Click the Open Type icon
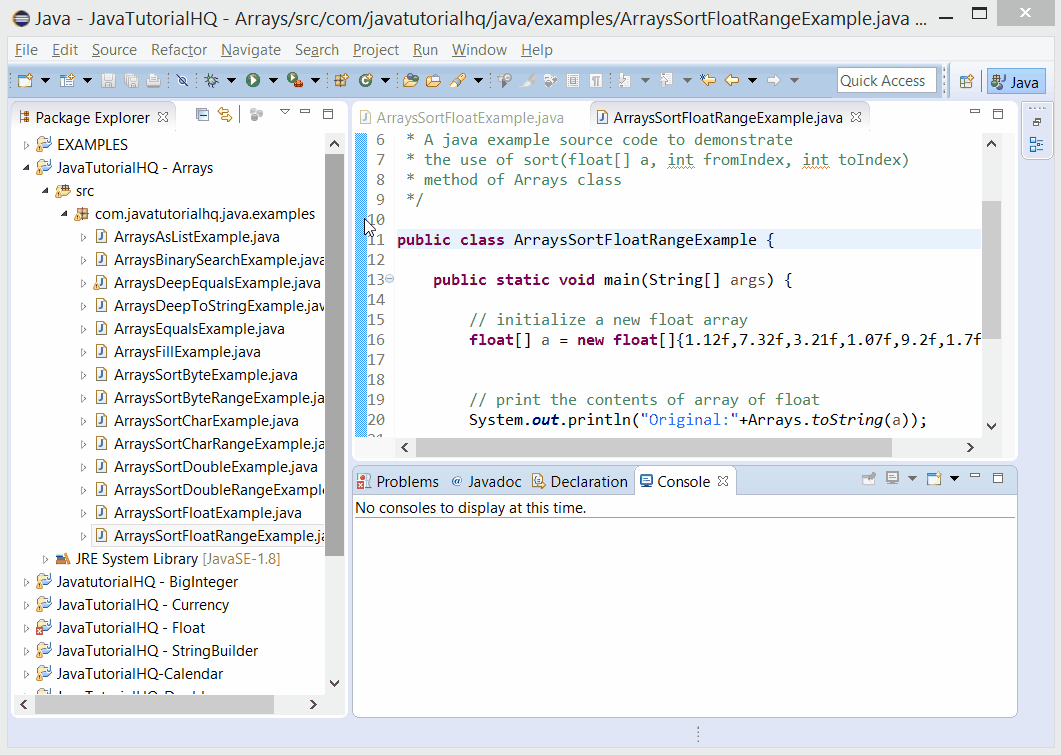Image resolution: width=1061 pixels, height=756 pixels. pos(410,81)
